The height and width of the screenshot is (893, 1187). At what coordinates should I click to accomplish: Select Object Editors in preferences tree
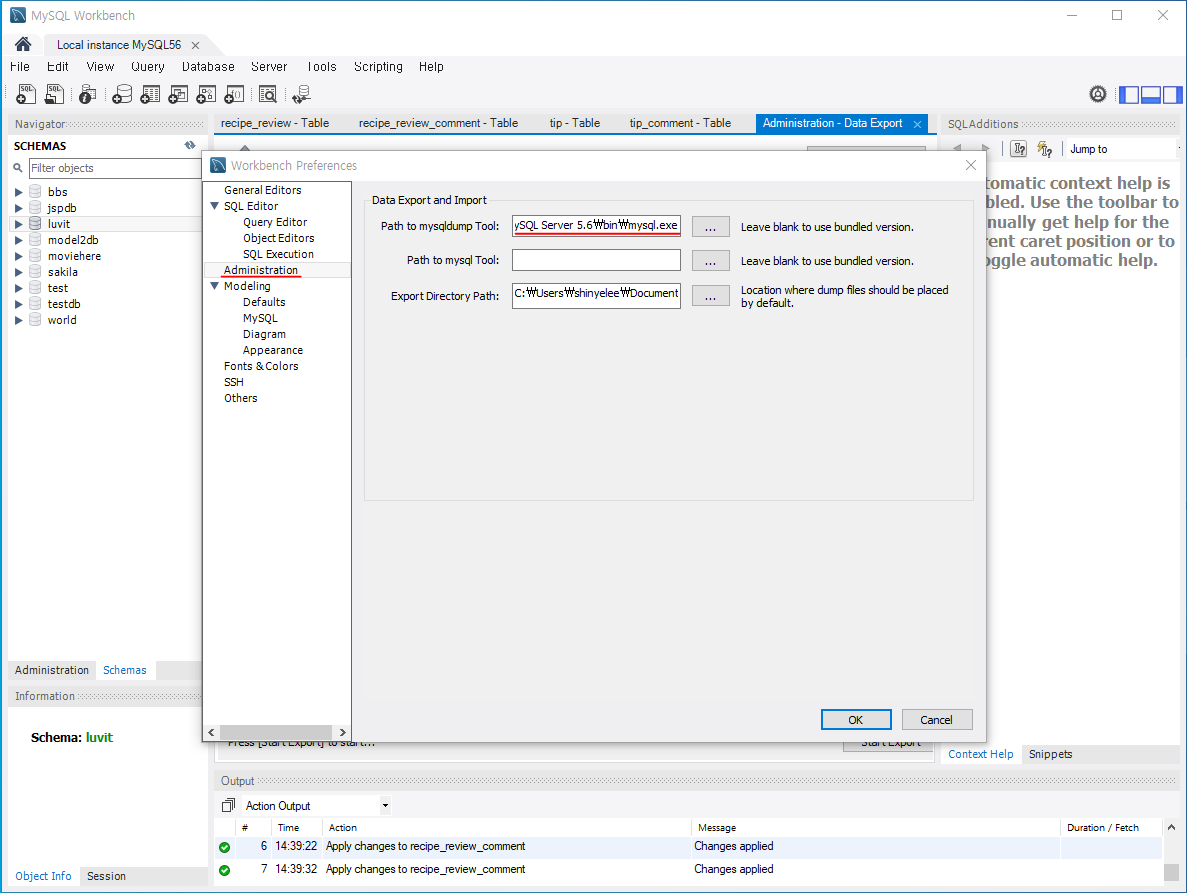[279, 238]
